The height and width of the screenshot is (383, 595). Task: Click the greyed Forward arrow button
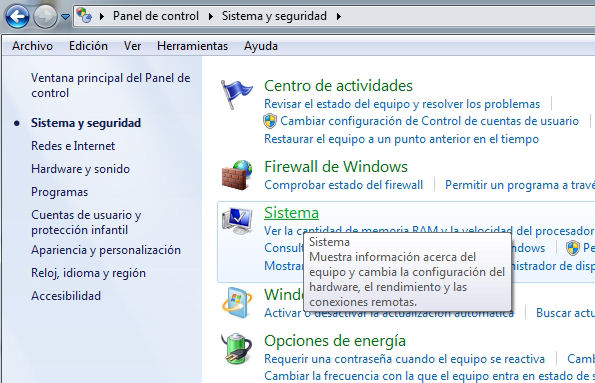45,17
